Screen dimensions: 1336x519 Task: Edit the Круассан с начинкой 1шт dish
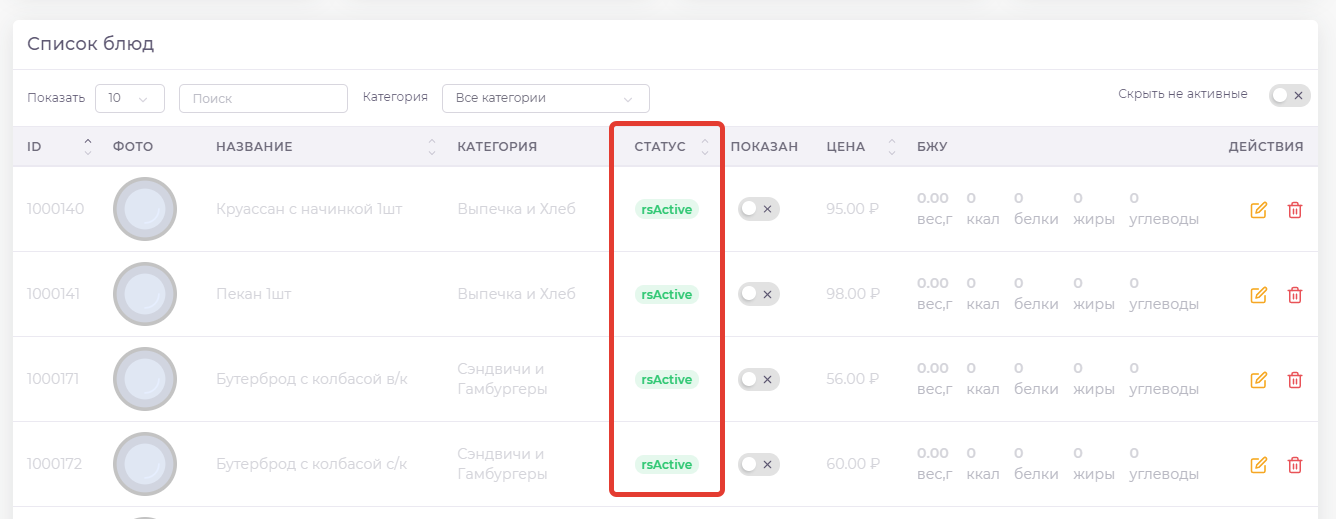(1258, 210)
